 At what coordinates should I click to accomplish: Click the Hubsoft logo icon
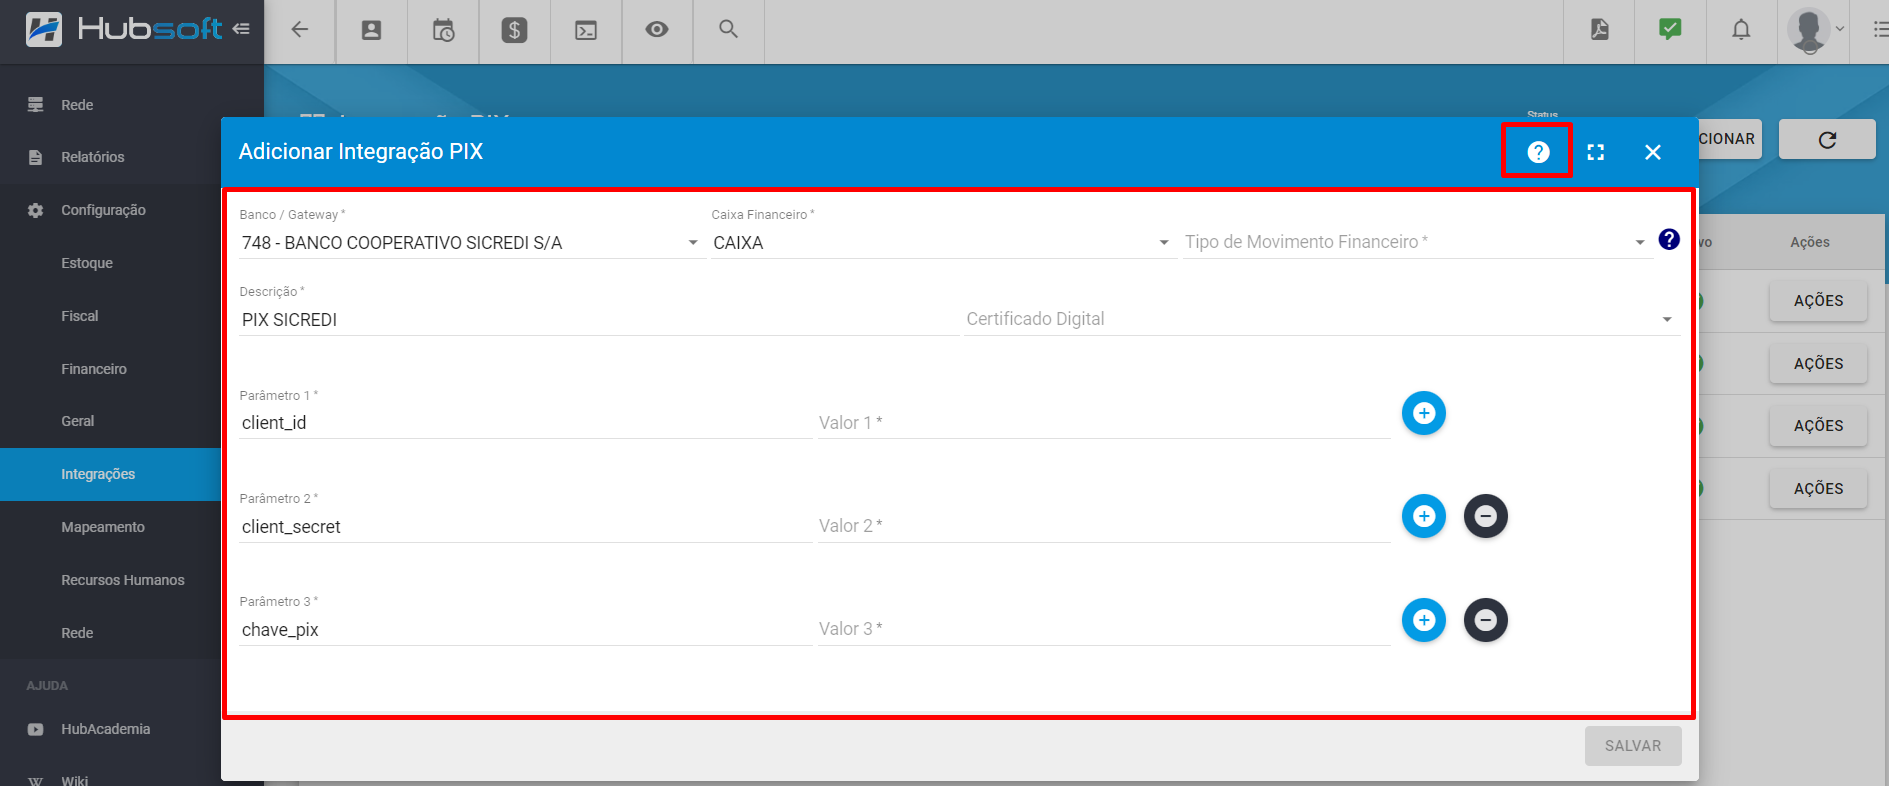point(44,29)
